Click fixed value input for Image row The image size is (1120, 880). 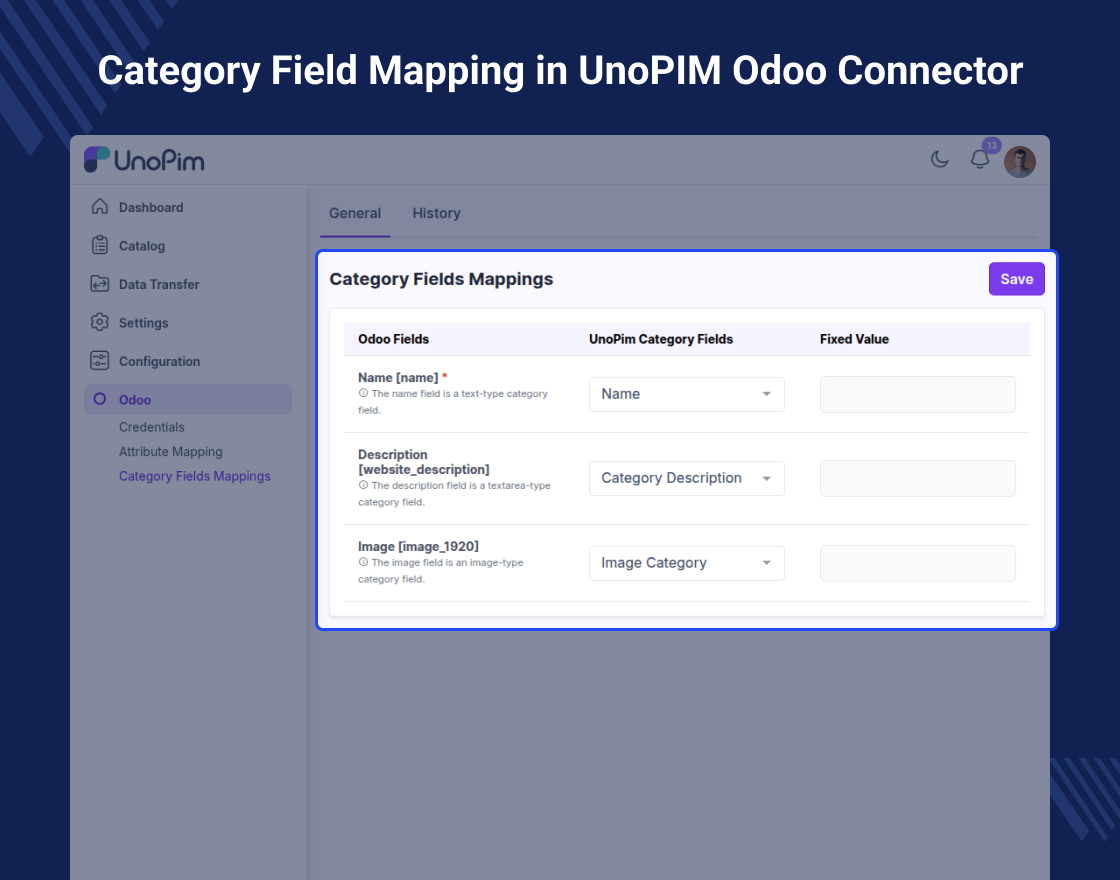pos(917,563)
